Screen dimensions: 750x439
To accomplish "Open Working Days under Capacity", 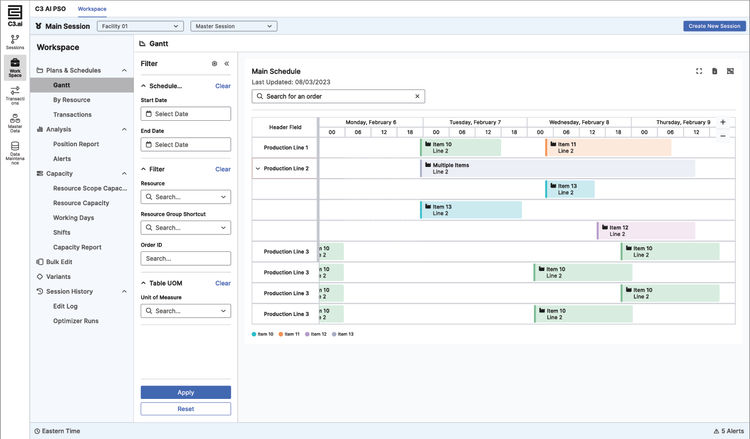I will coord(73,218).
